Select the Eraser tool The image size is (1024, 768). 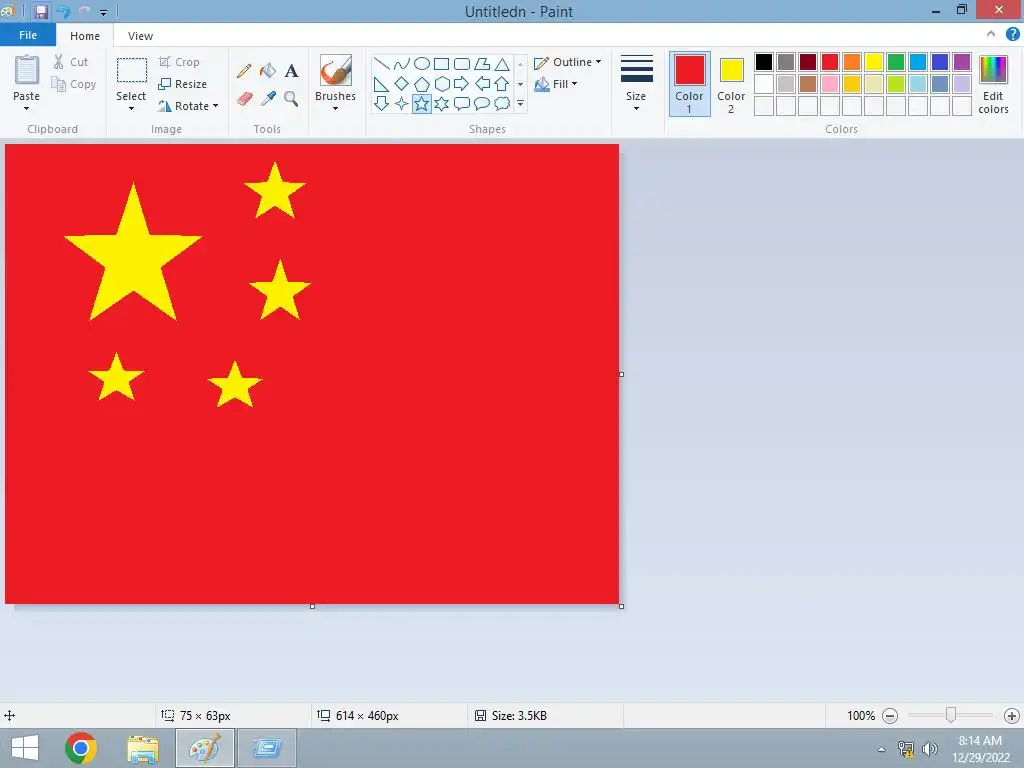pos(244,99)
